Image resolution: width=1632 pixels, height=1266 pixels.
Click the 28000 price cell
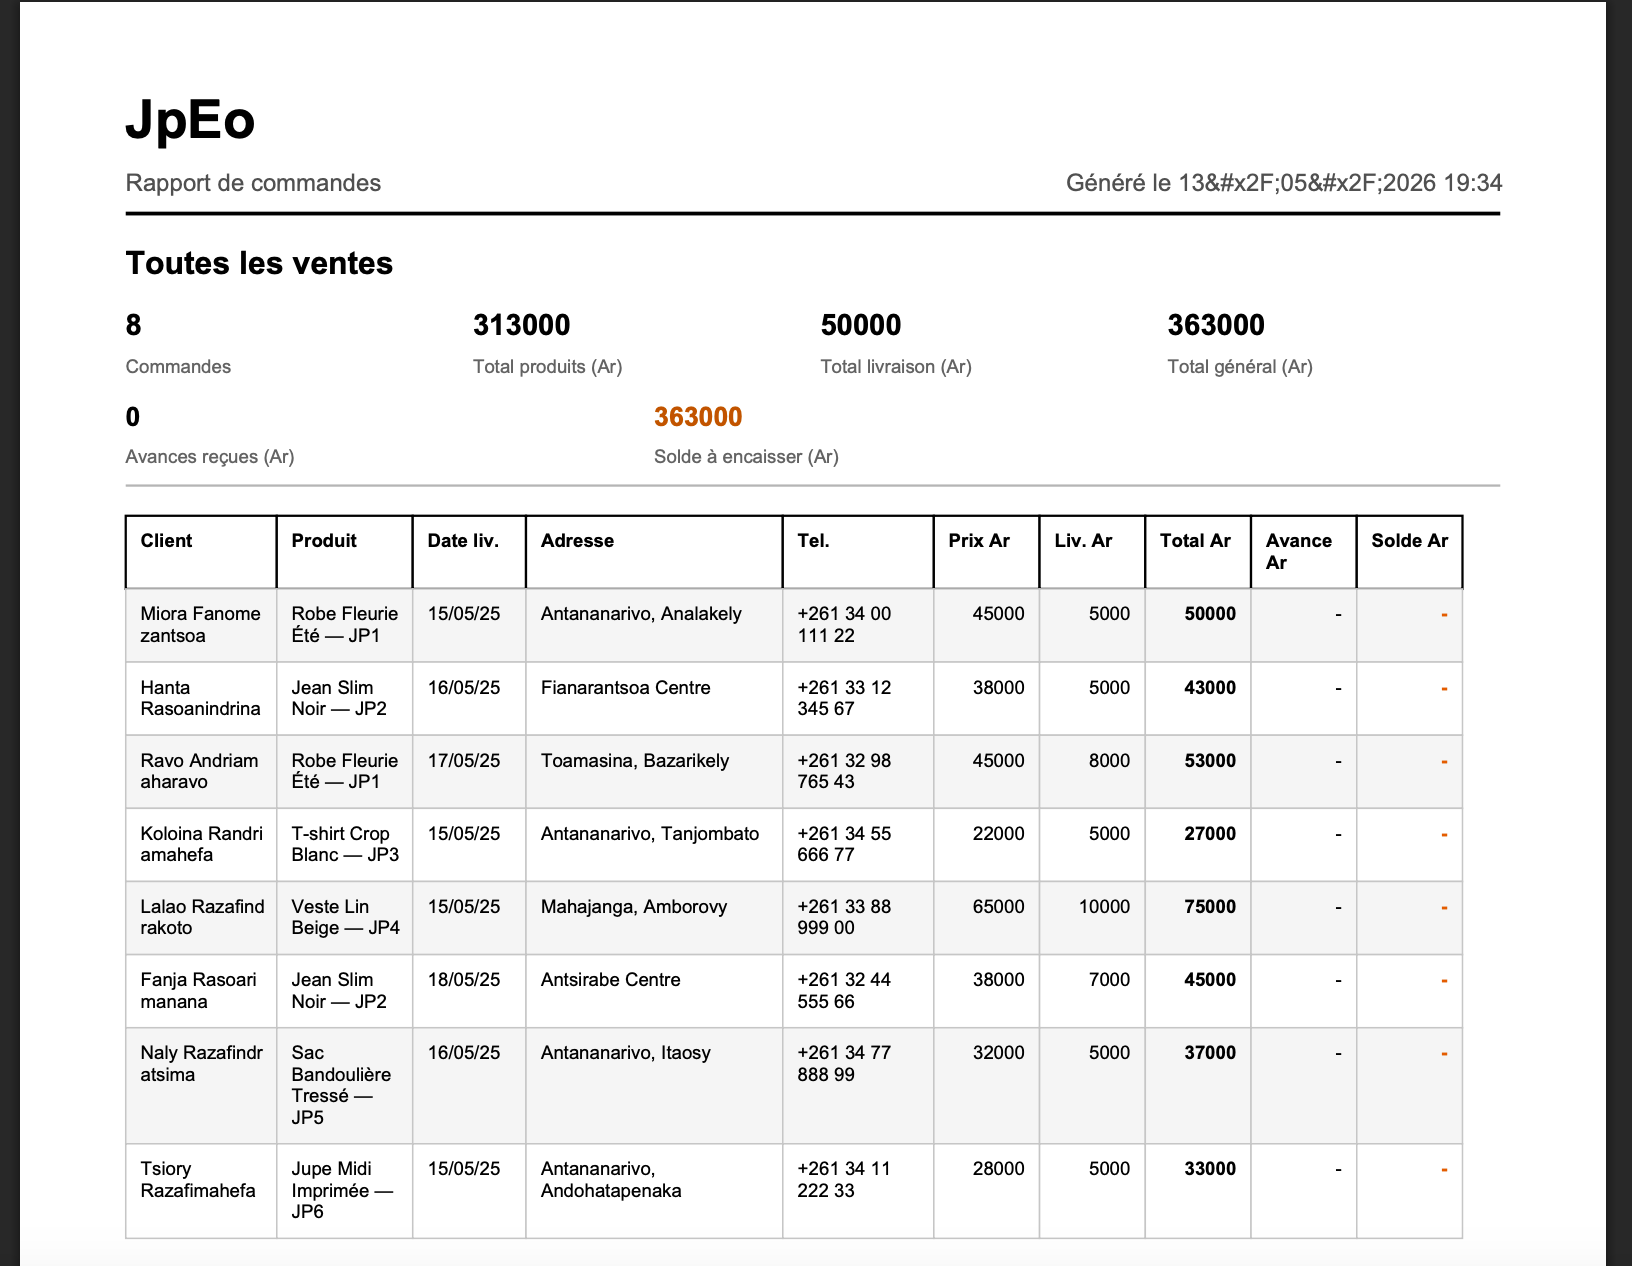click(986, 1191)
